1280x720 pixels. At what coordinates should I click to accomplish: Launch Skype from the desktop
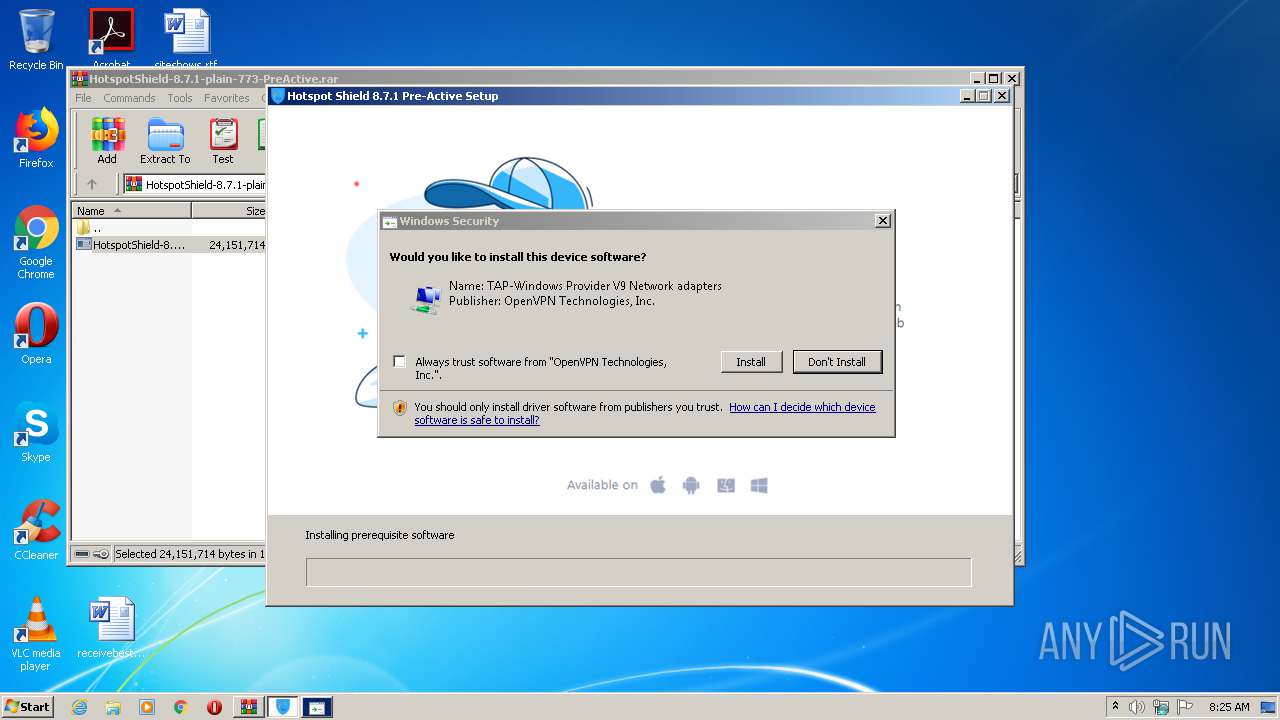click(x=36, y=432)
